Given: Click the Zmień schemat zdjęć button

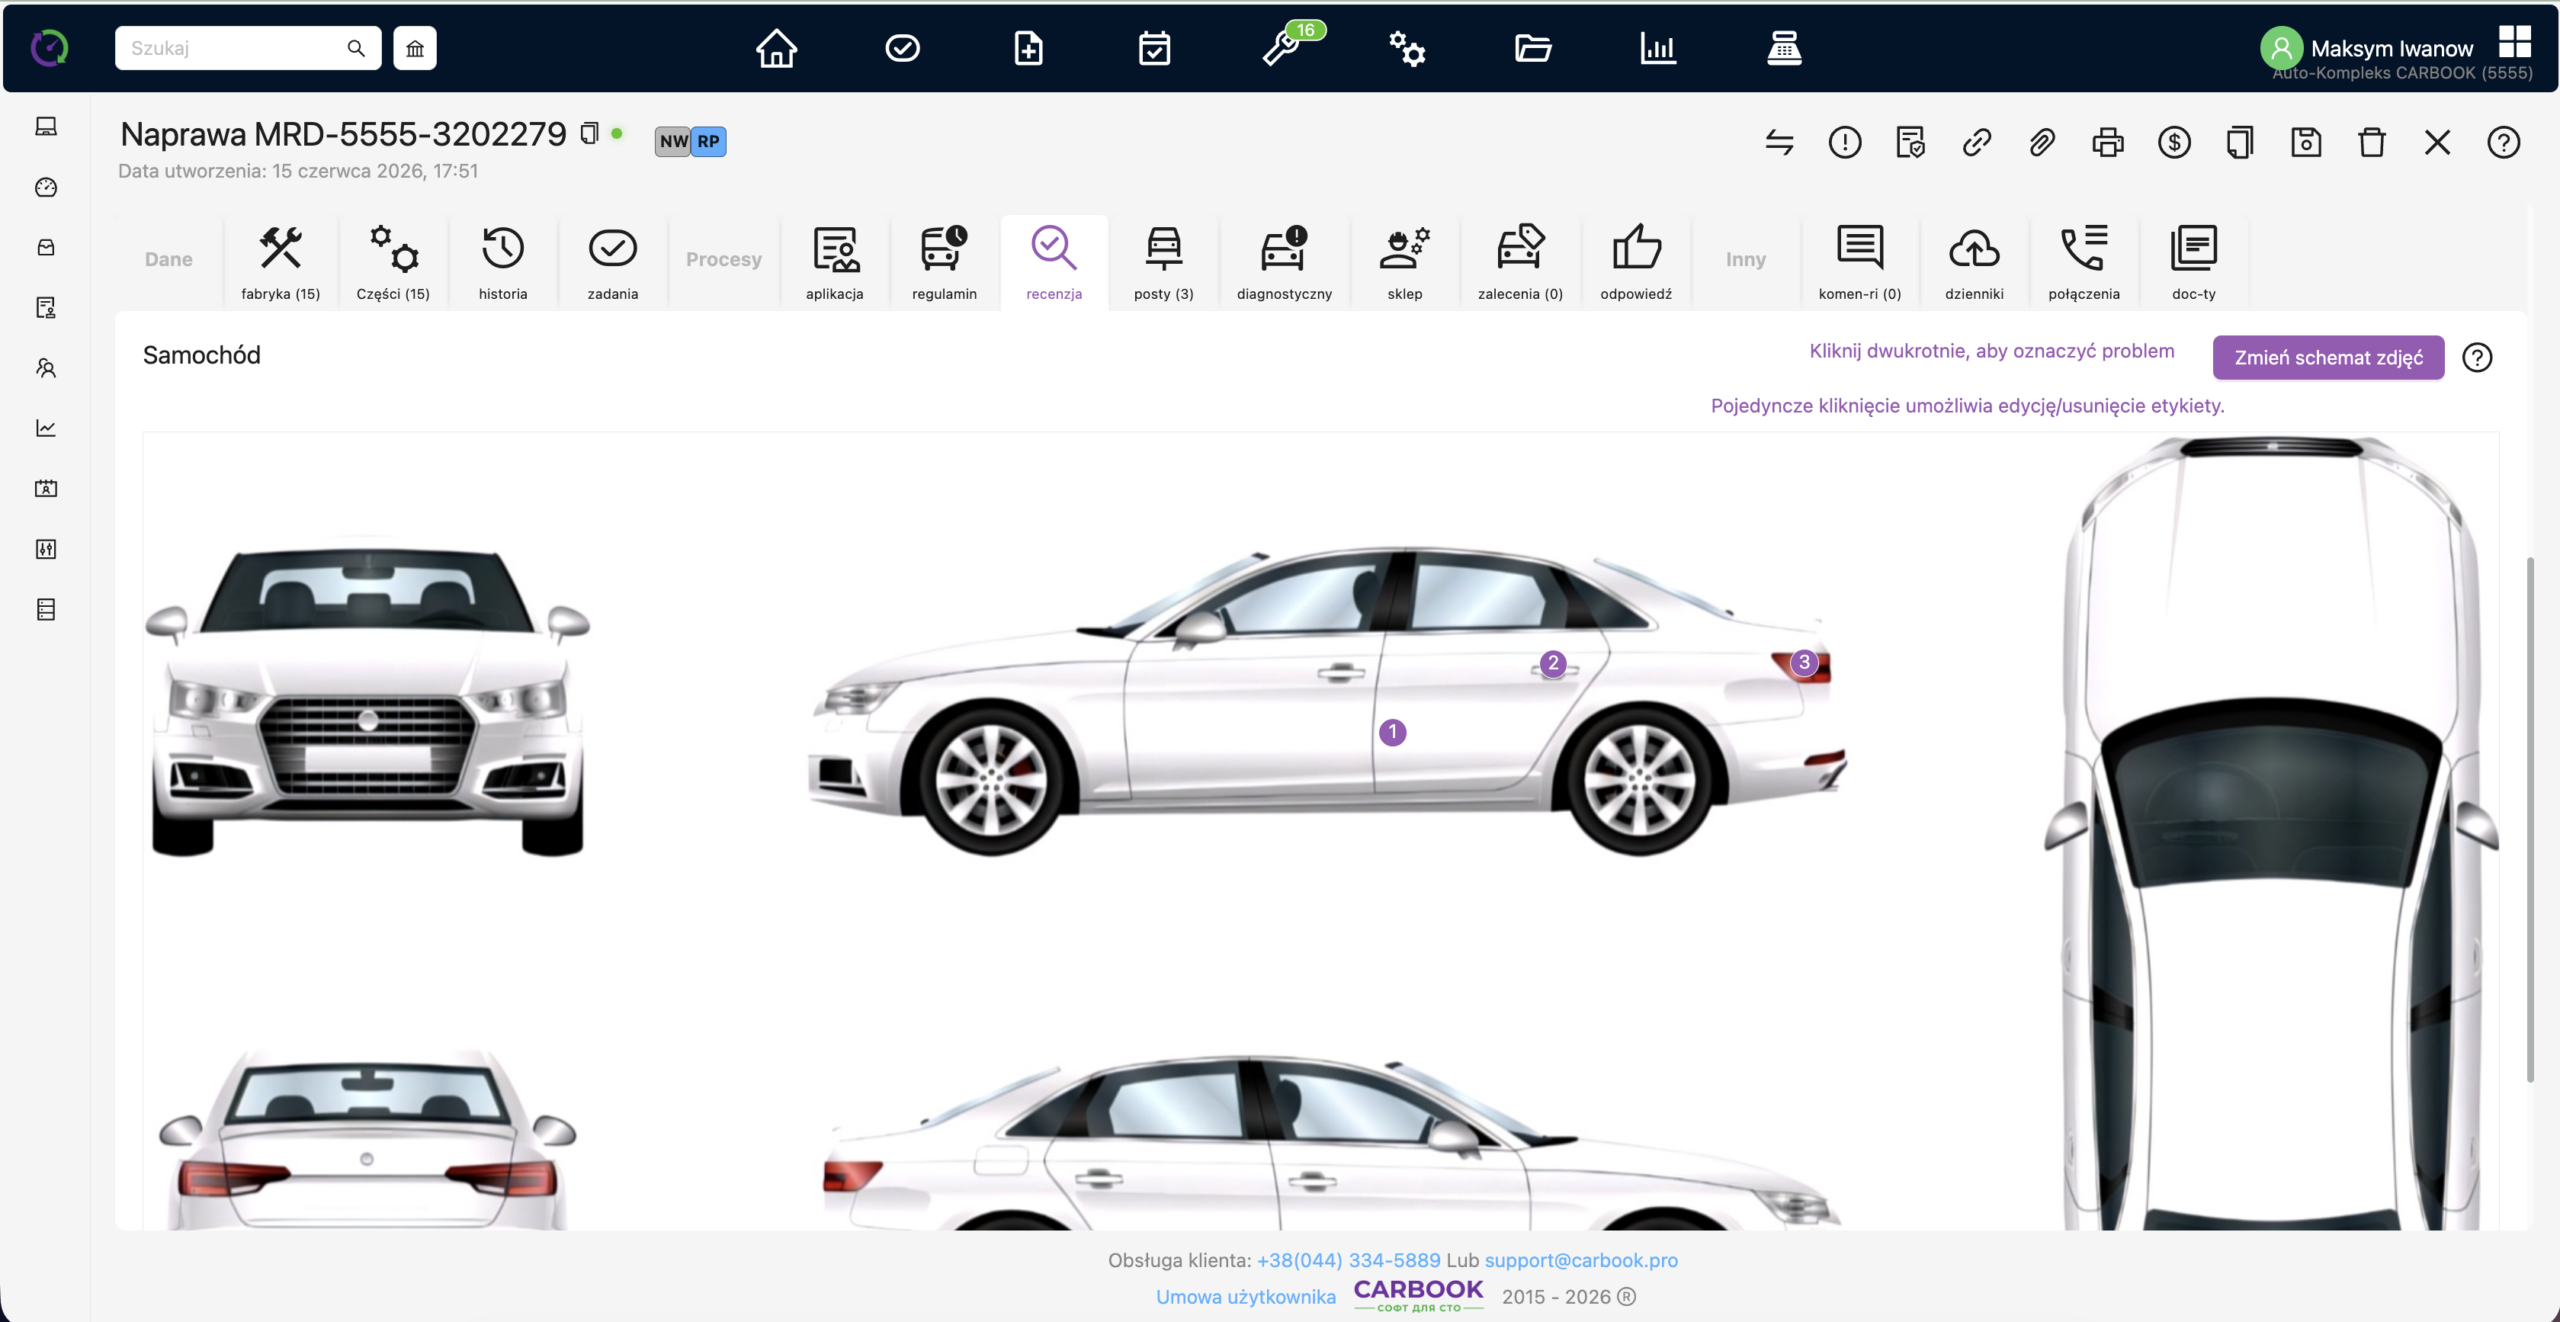Looking at the screenshot, I should (x=2329, y=357).
